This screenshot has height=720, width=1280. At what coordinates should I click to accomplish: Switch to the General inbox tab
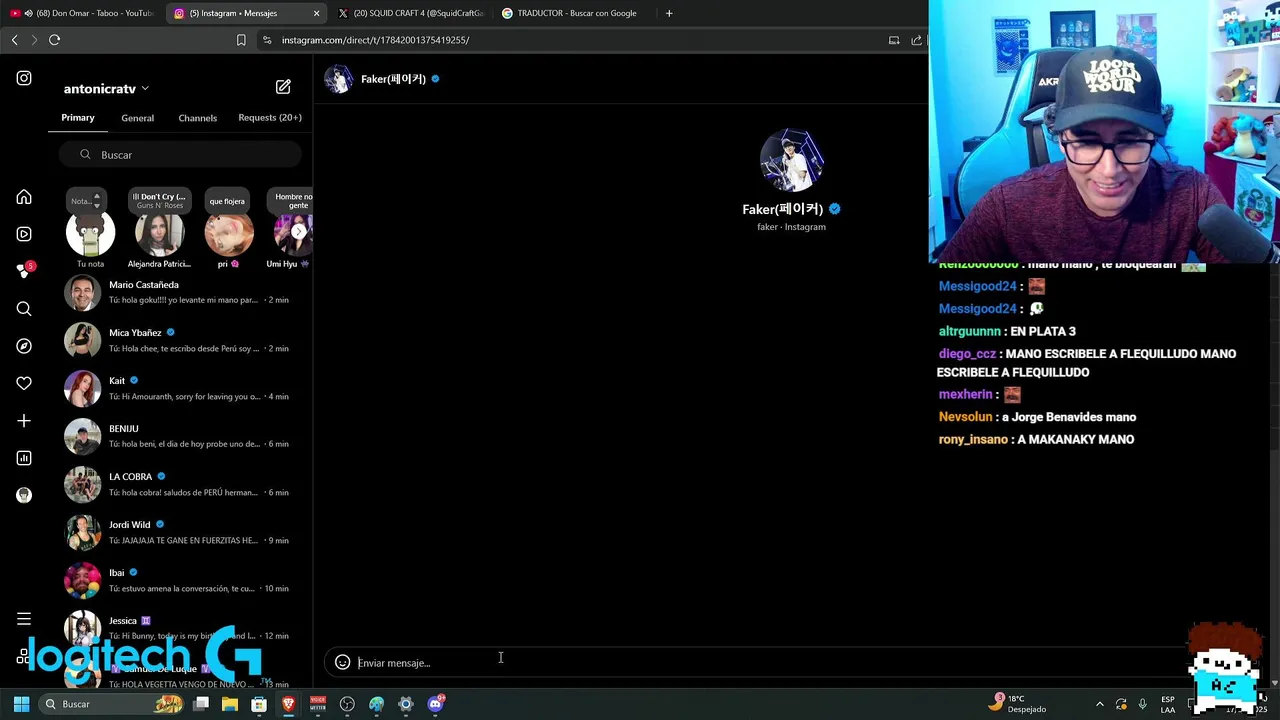pyautogui.click(x=138, y=118)
